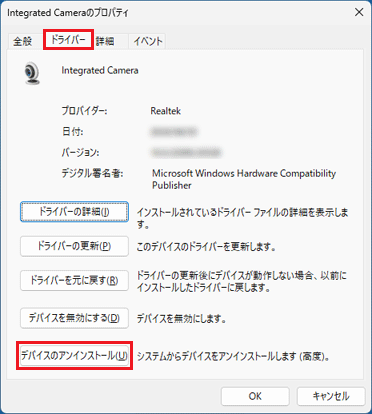The height and width of the screenshot is (414, 372).
Task: Click the バージョン: label
Action: (80, 153)
